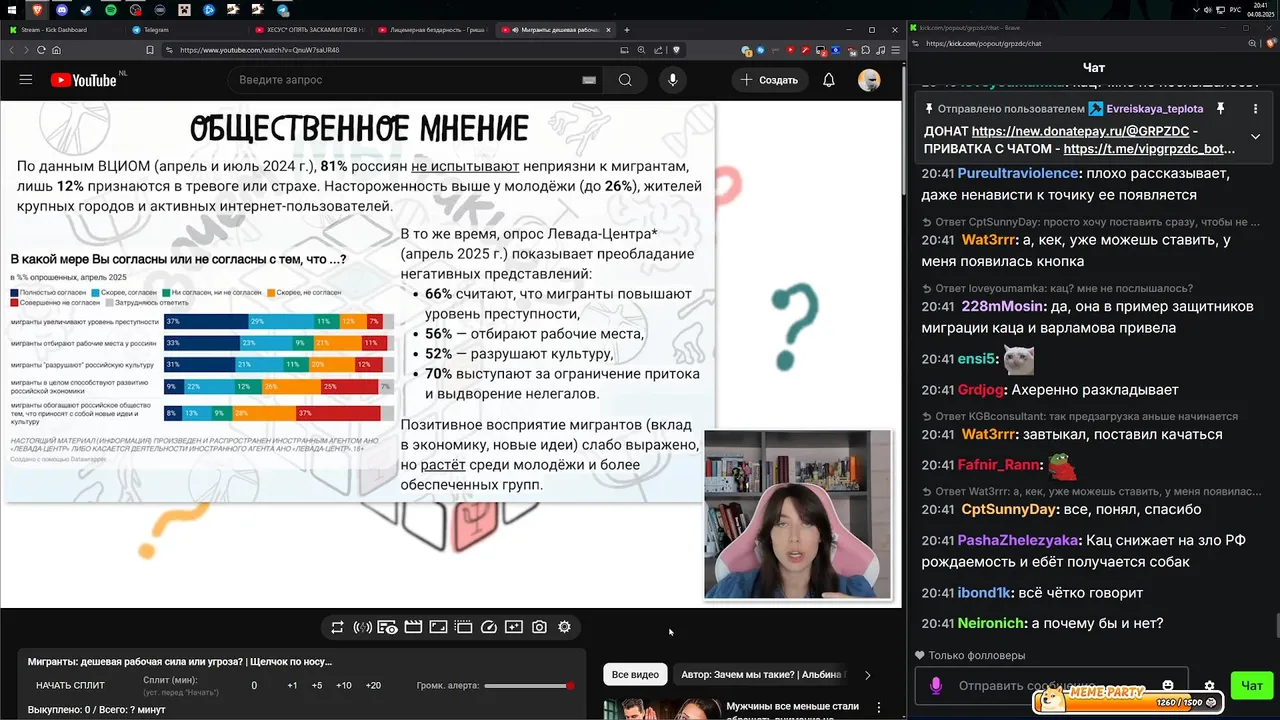Viewport: 1280px width, 720px height.
Task: Open a new browser tab
Action: pos(627,30)
